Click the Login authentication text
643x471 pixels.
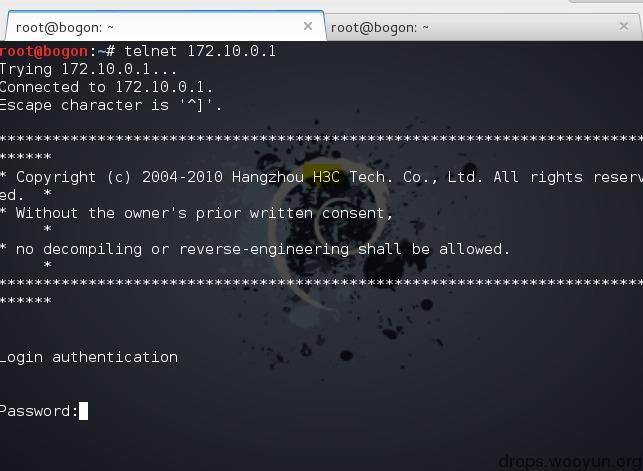(89, 357)
